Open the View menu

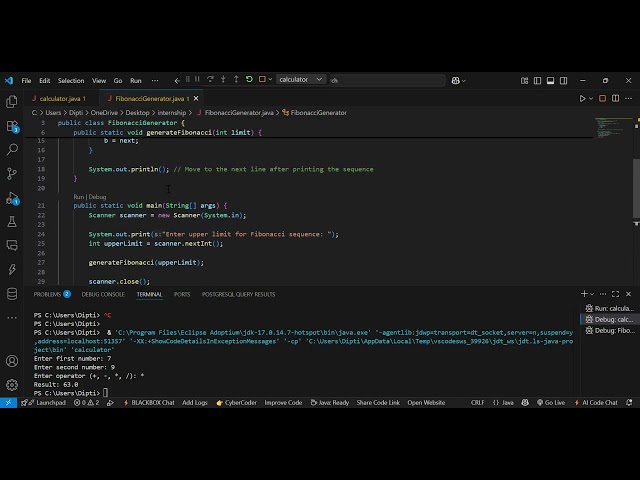point(99,81)
